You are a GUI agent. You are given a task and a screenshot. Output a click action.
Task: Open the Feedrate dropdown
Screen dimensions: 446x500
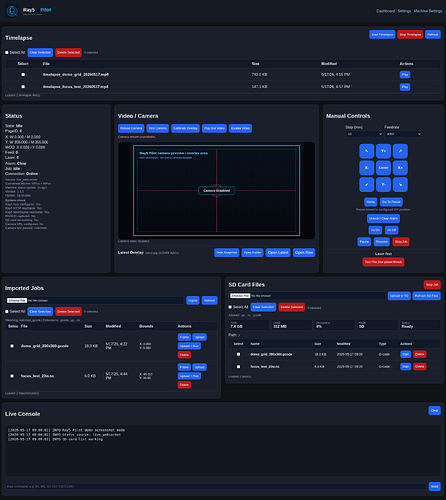click(403, 134)
